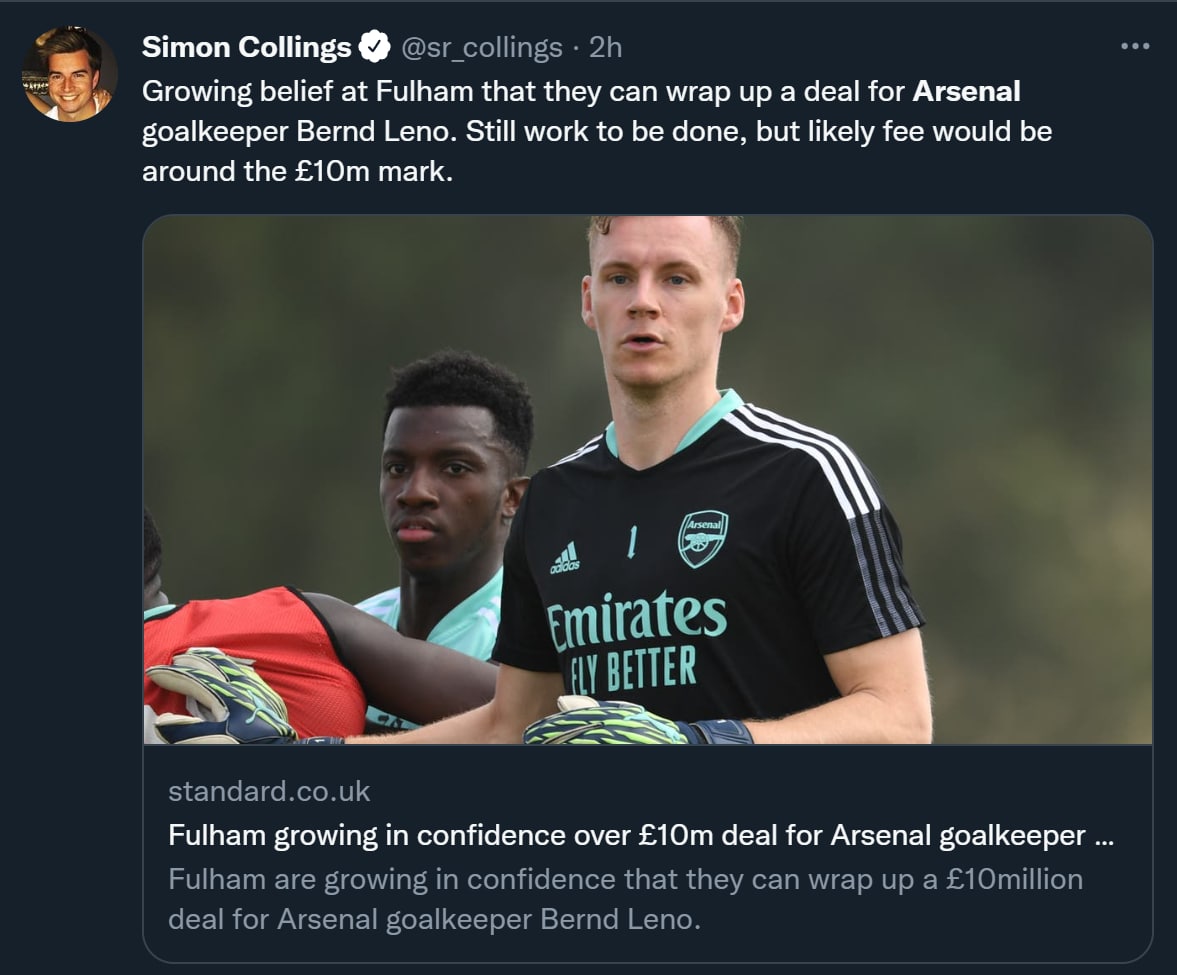Click the 2h tweet timestamp
The width and height of the screenshot is (1177, 975).
(x=606, y=47)
